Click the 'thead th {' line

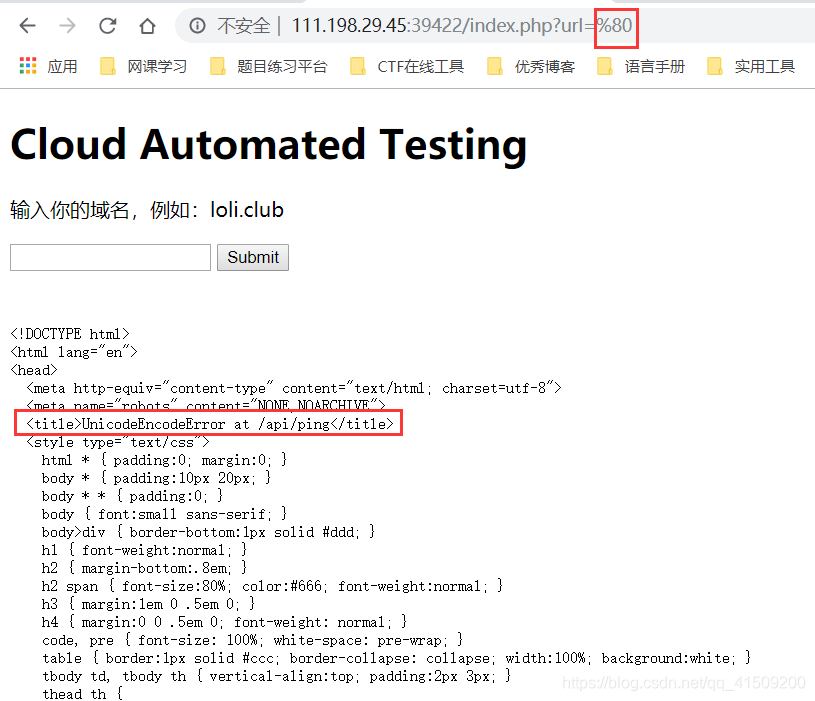(82, 694)
